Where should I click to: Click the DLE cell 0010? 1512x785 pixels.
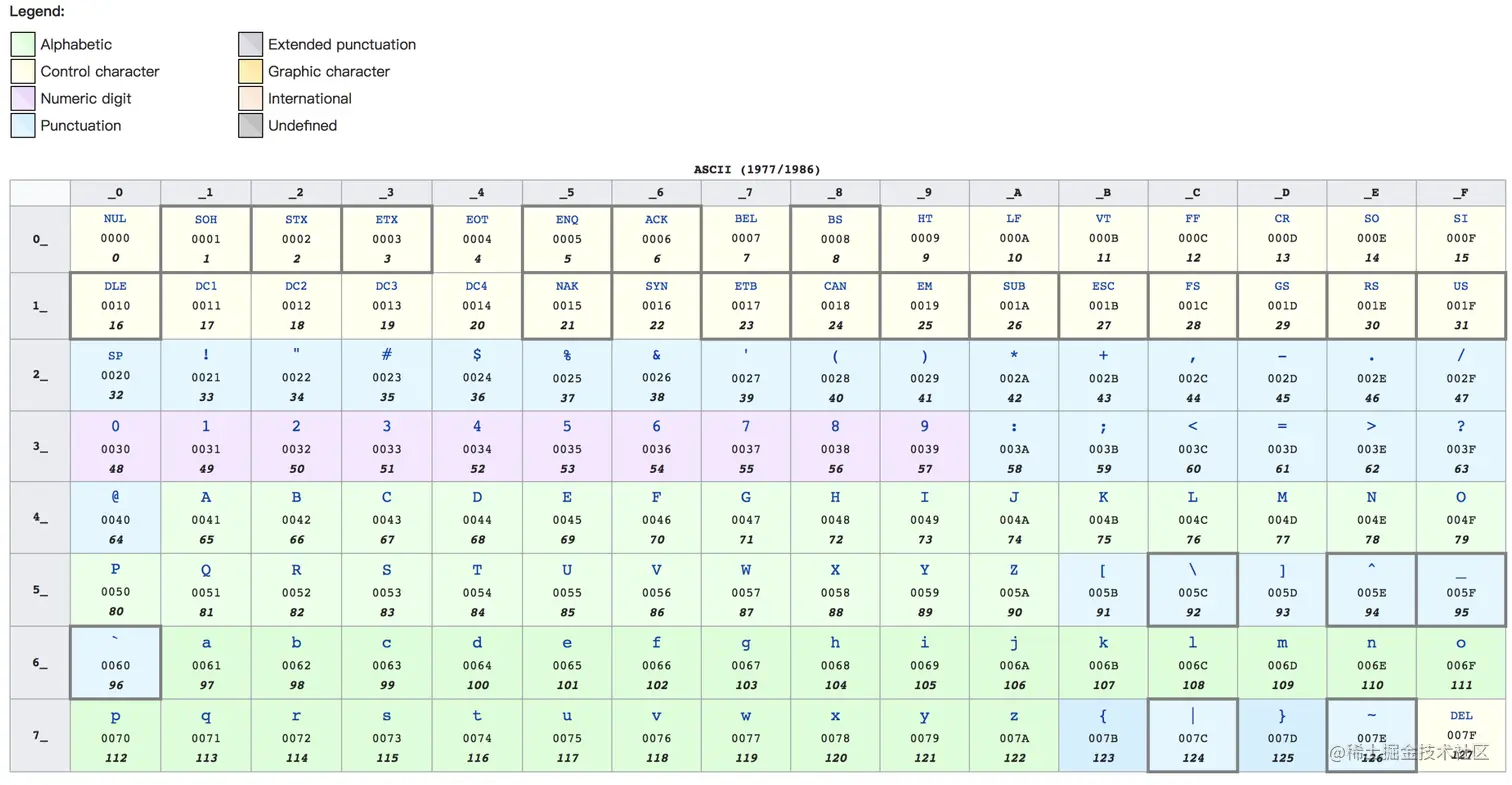pos(116,306)
